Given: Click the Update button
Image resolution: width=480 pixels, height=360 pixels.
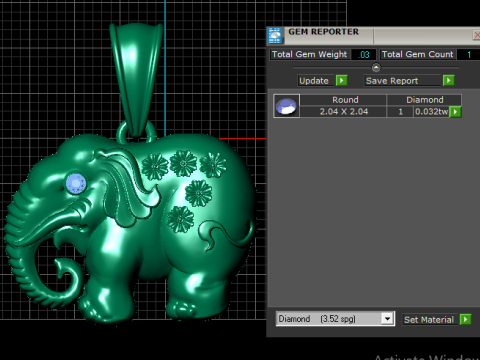Looking at the screenshot, I should (x=316, y=81).
